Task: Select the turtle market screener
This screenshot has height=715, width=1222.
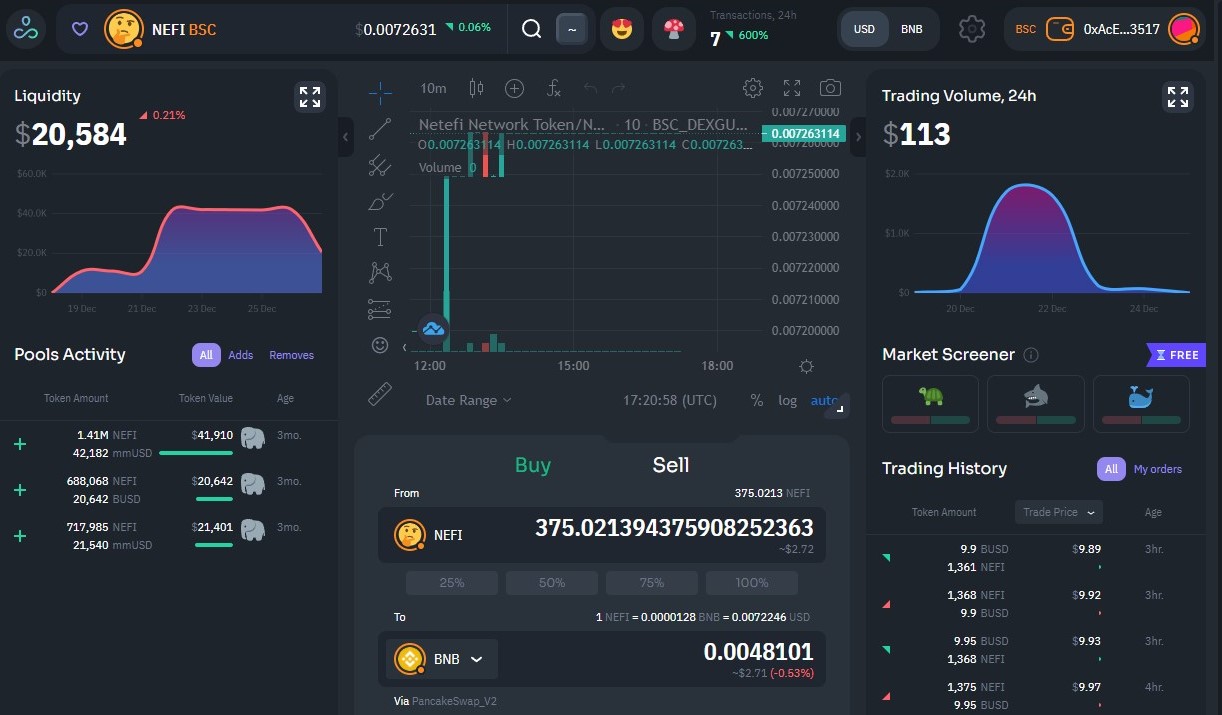Action: coord(930,404)
